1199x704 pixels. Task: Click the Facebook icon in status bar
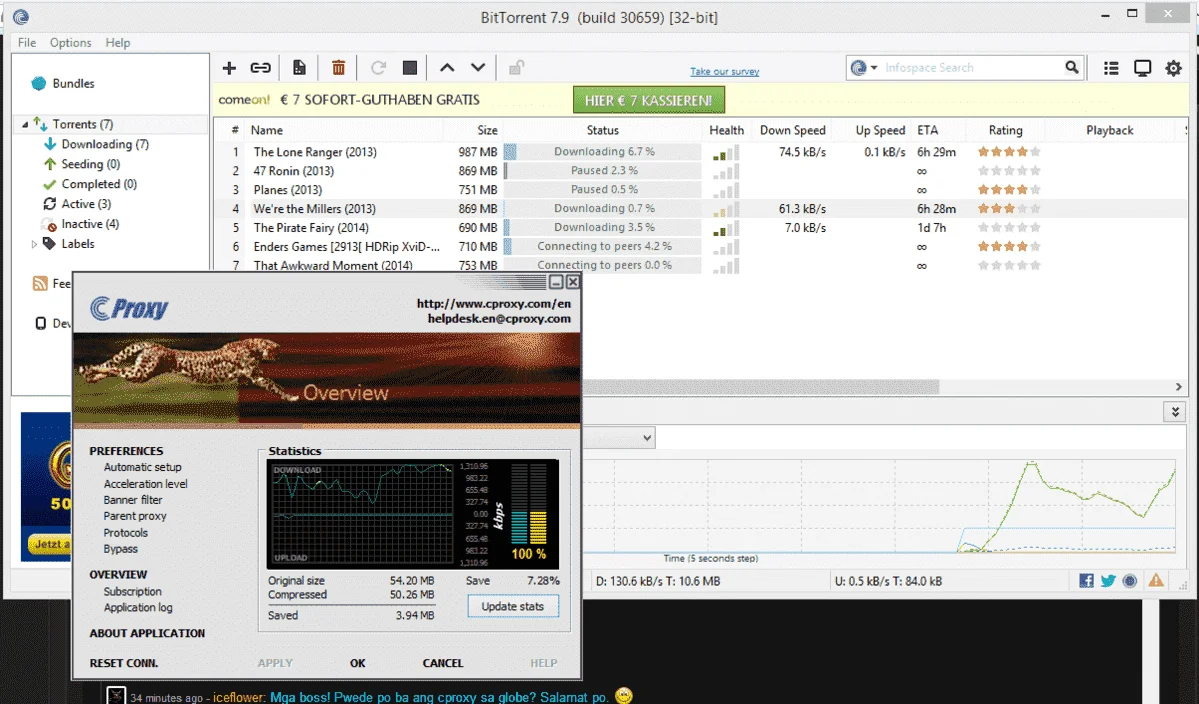click(x=1087, y=581)
